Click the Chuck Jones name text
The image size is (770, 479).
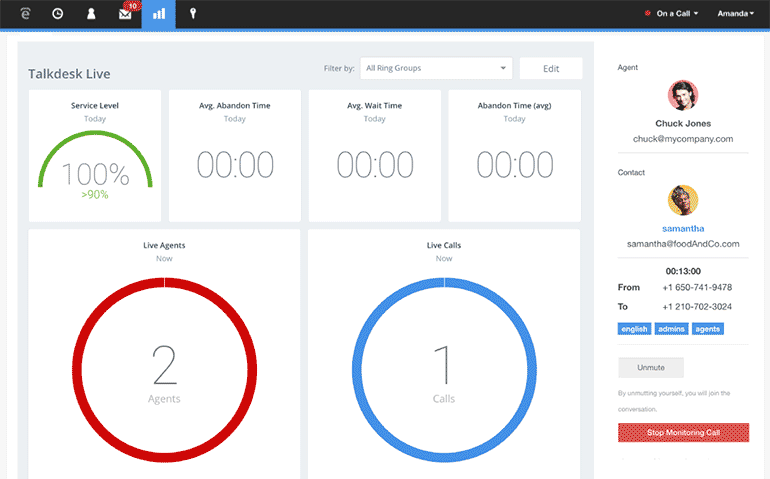(x=683, y=123)
